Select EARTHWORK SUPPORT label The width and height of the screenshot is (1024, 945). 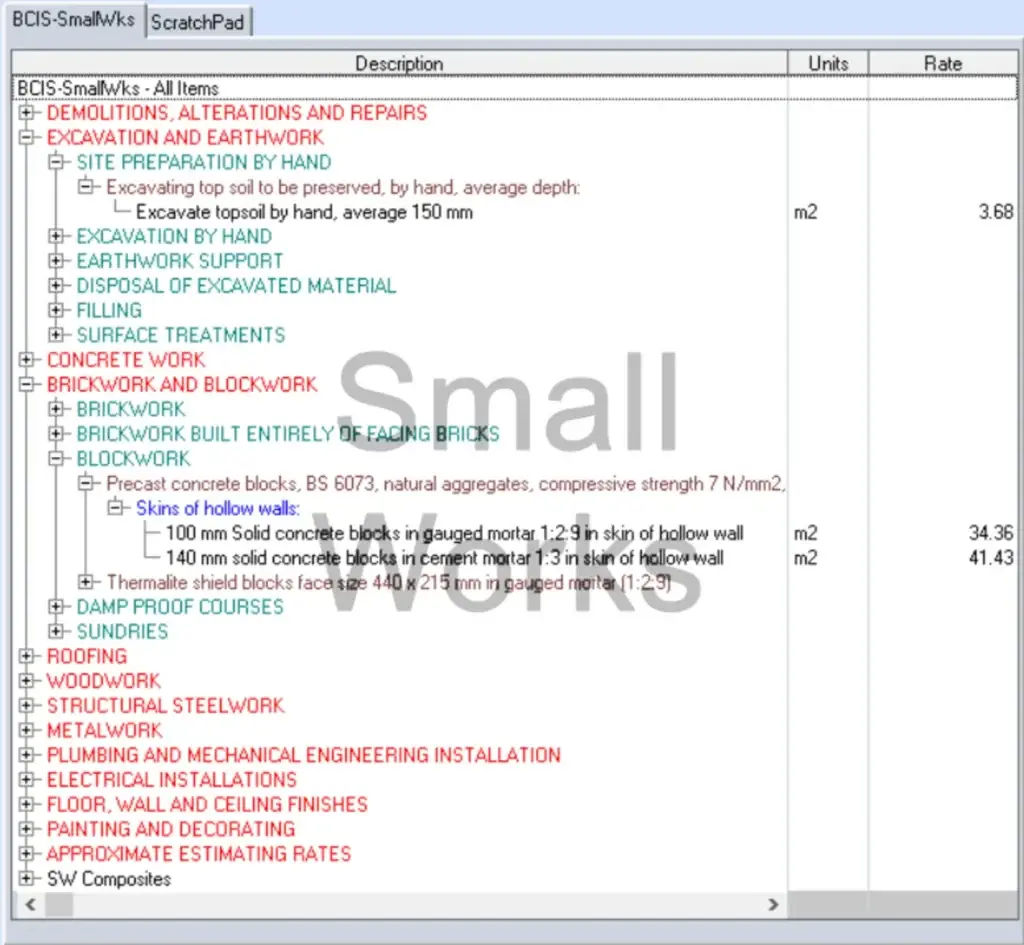179,261
